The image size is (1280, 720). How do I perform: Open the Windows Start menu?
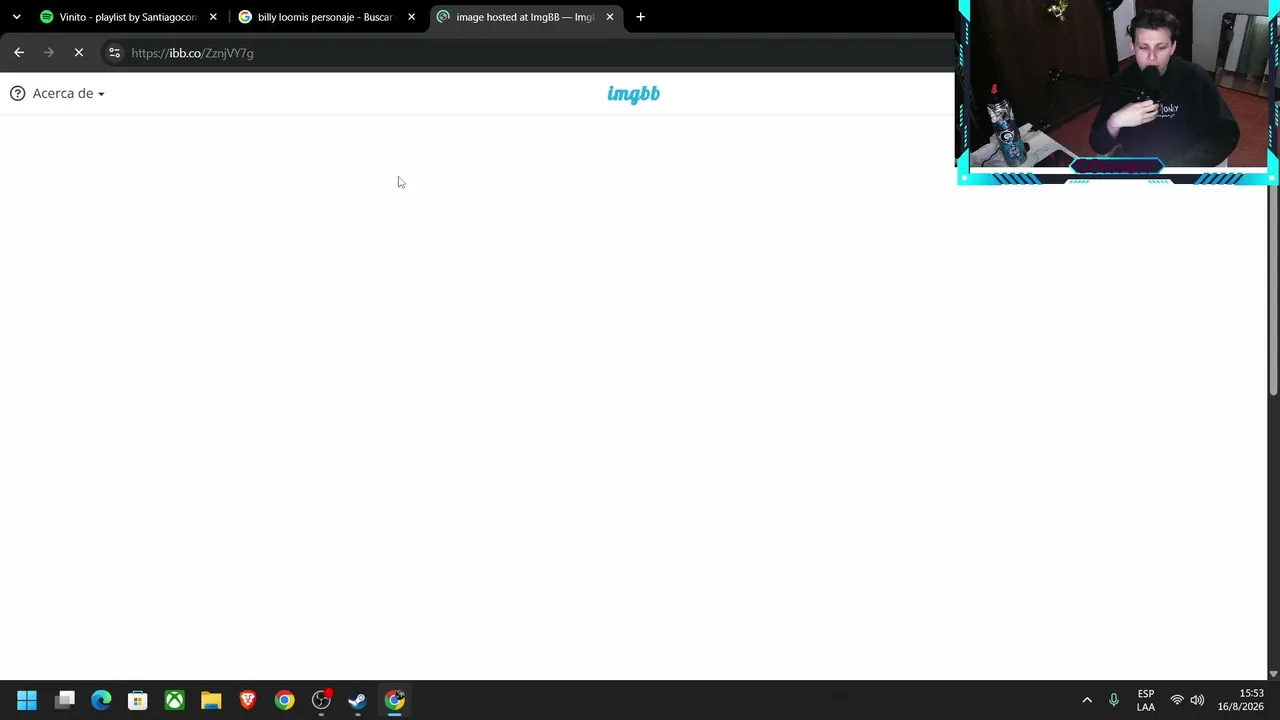click(x=27, y=700)
